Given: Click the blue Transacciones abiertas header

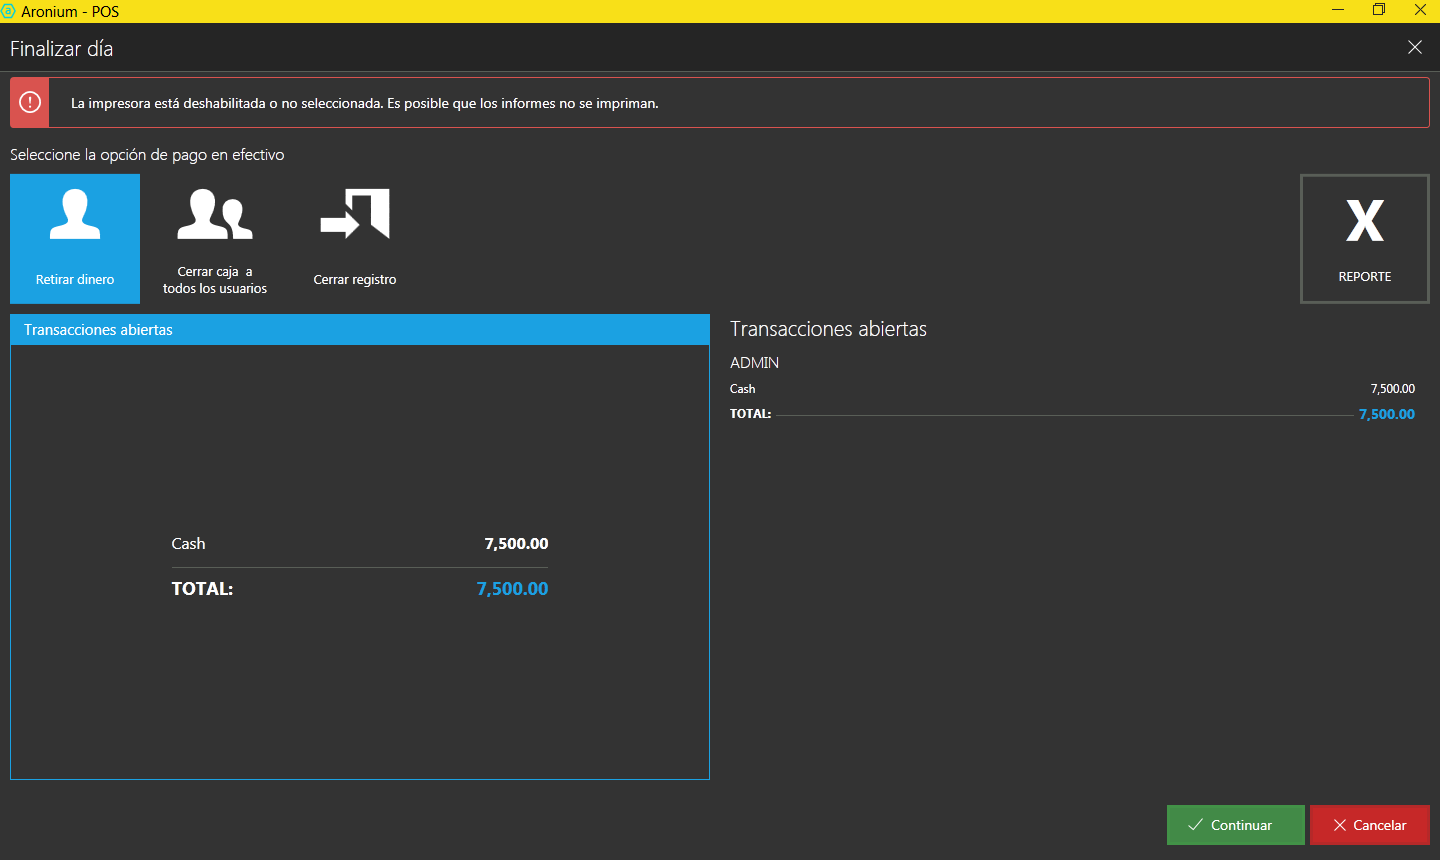Looking at the screenshot, I should click(x=359, y=330).
